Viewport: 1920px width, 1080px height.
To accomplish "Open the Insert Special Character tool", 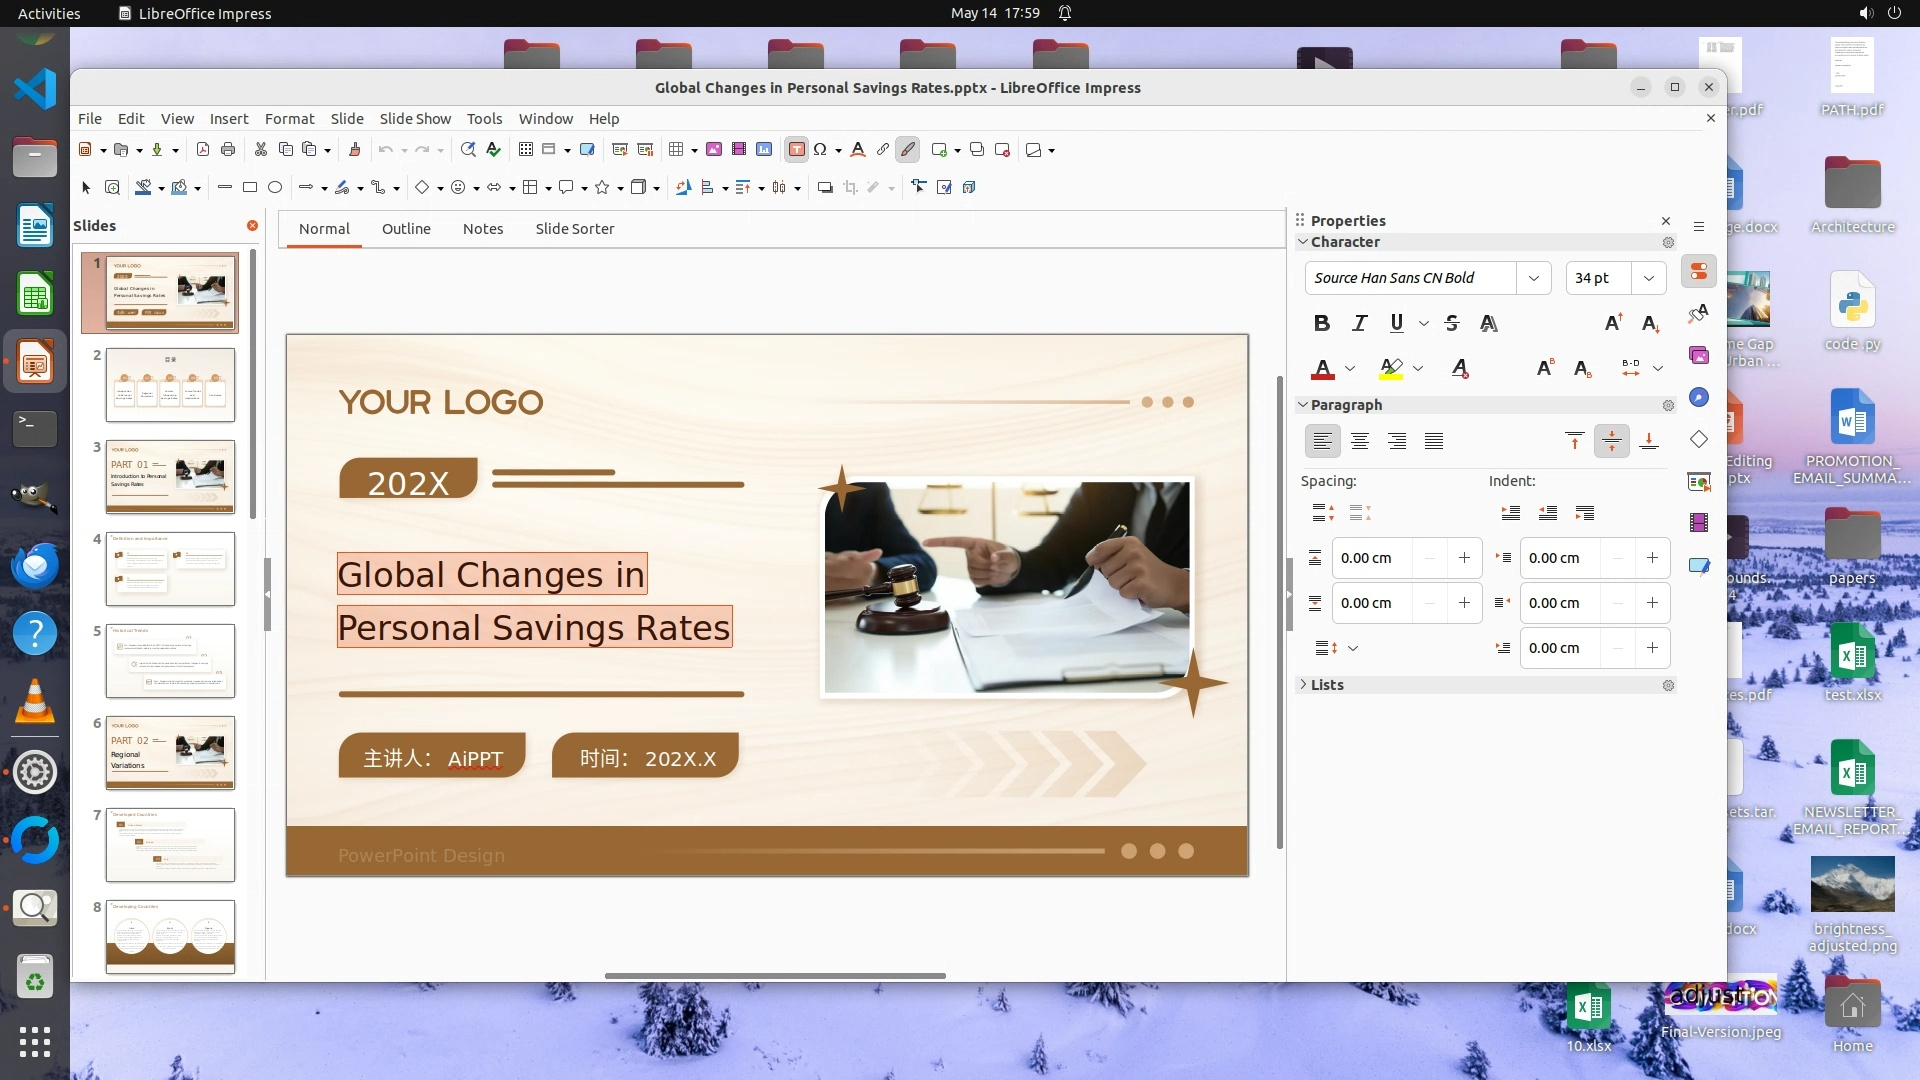I will (x=820, y=150).
